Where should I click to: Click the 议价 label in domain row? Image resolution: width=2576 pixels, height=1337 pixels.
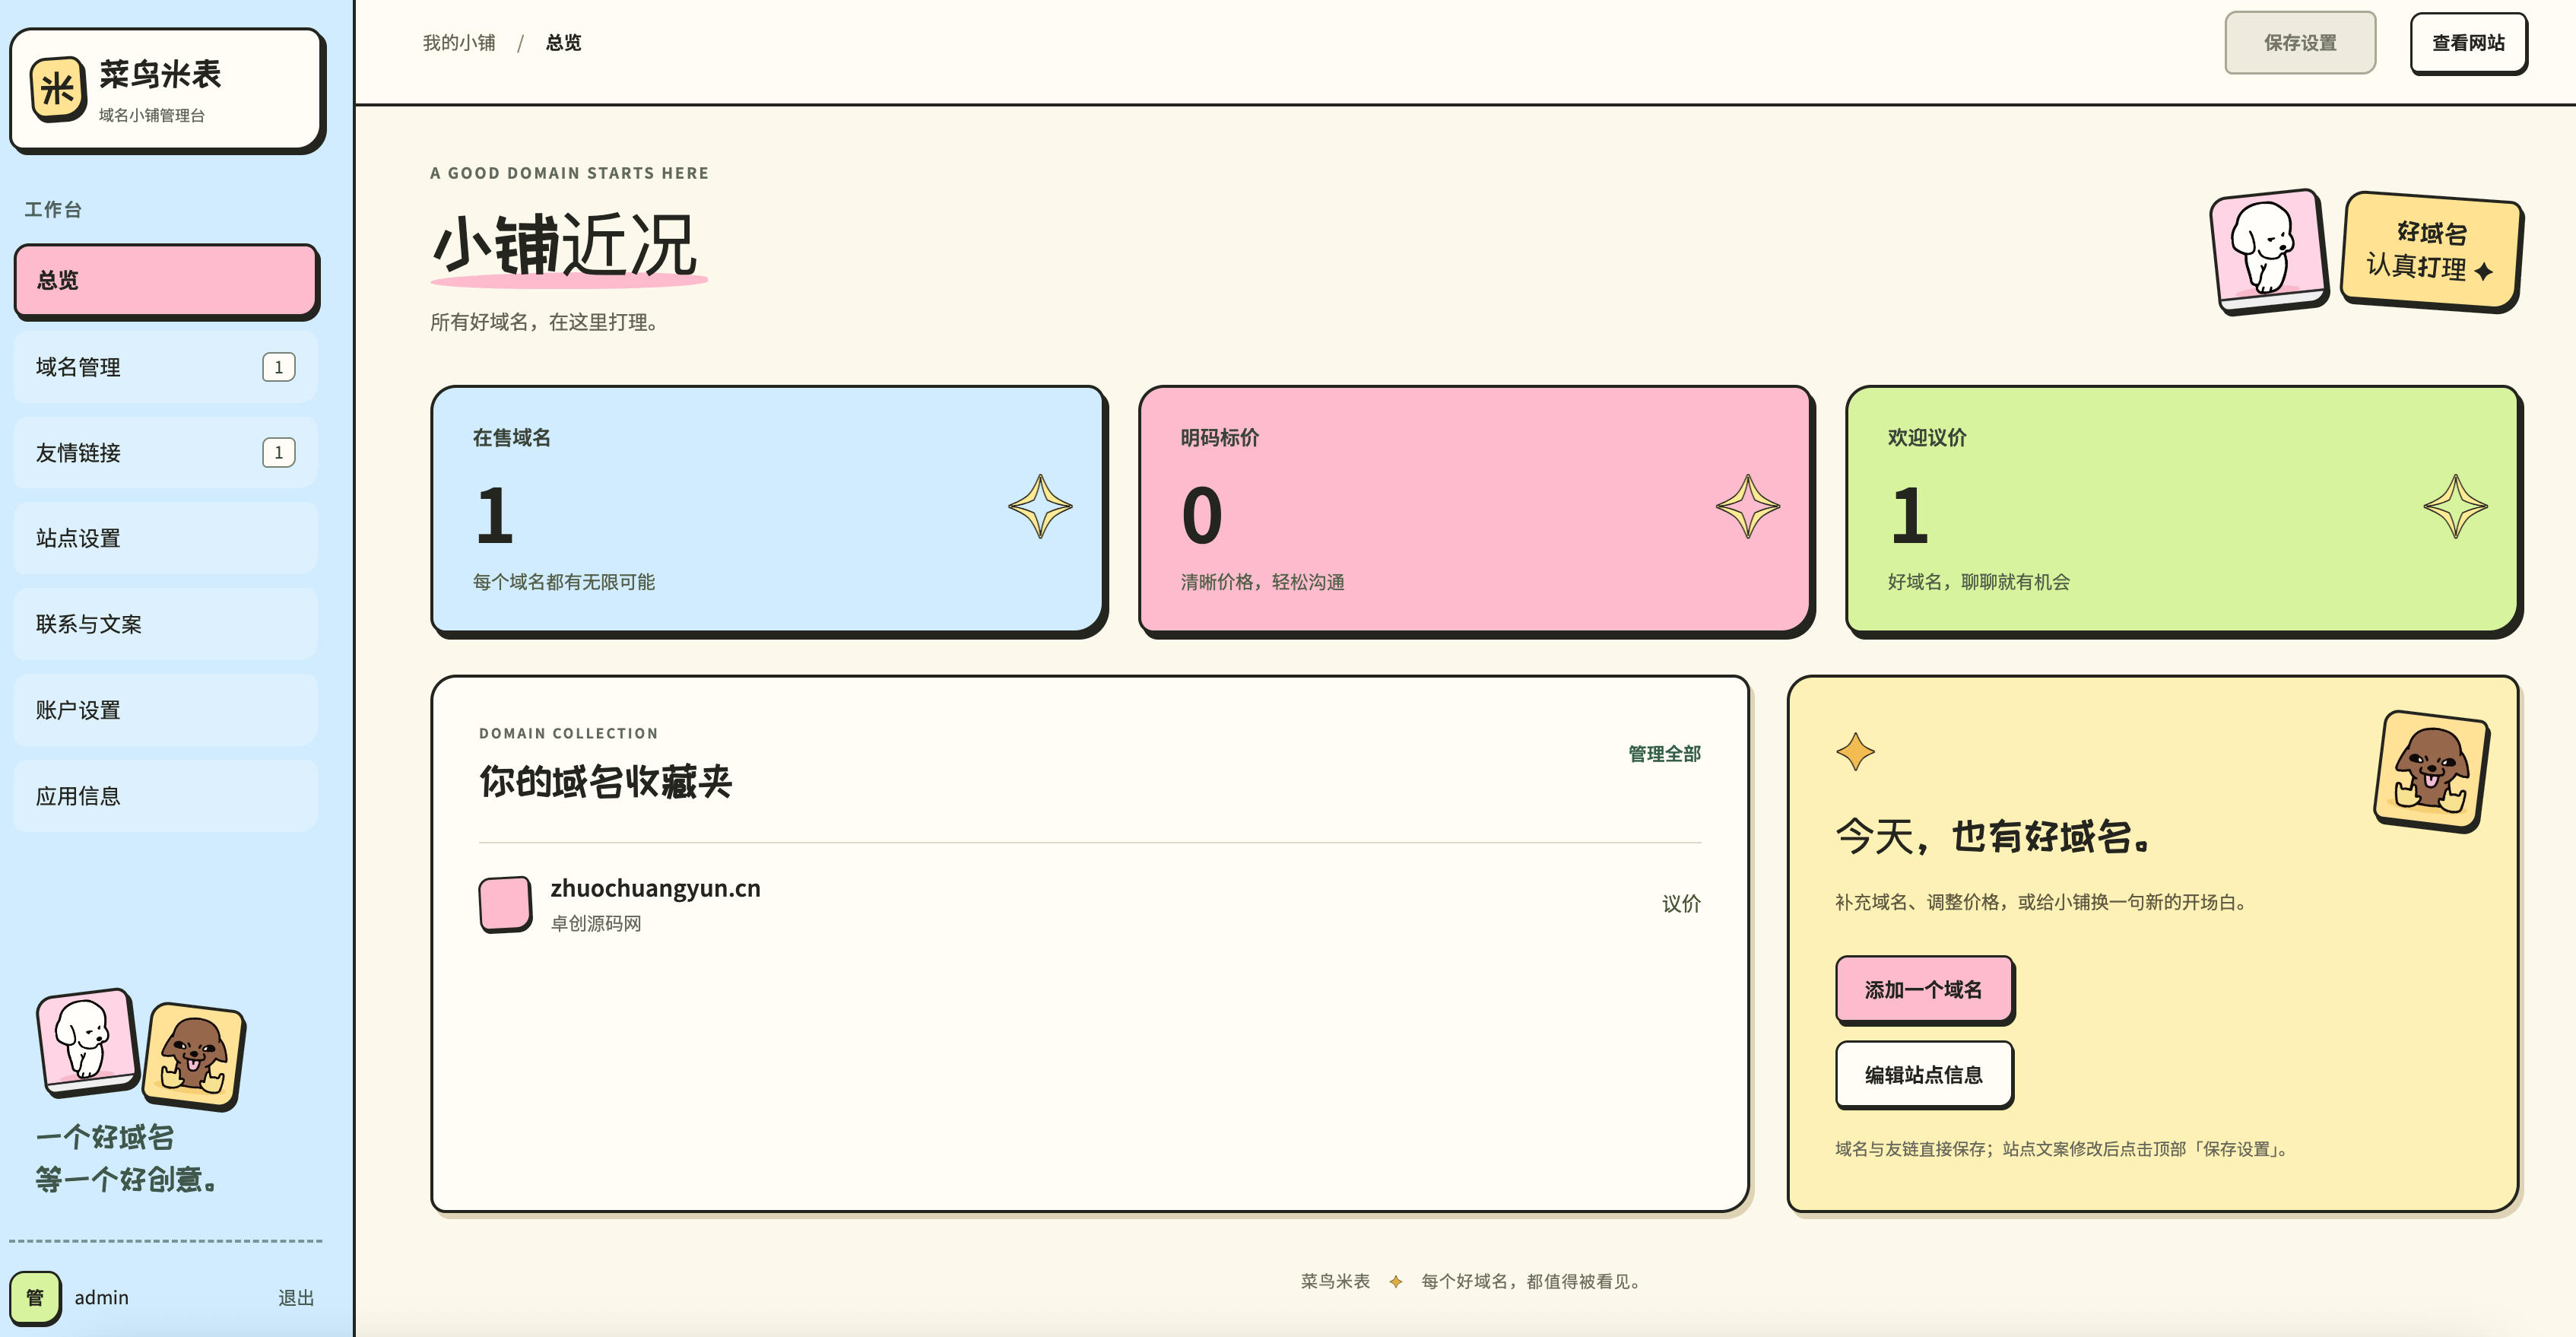click(1681, 903)
